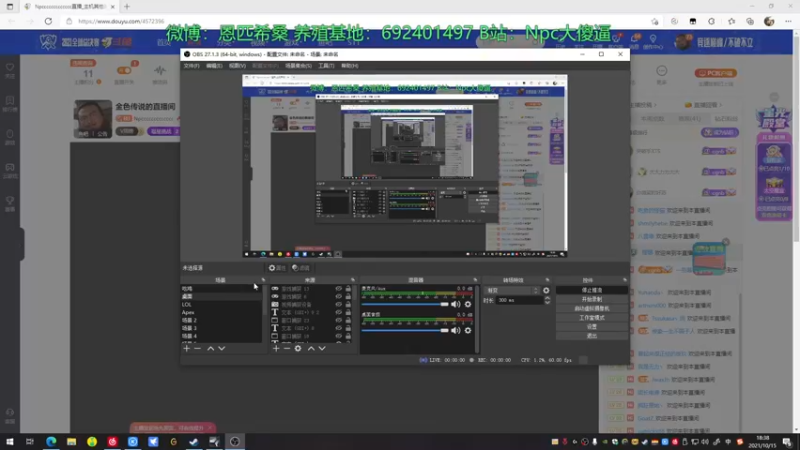The image size is (800, 450).
Task: Move the selected scene down in the 场景 list
Action: click(221, 348)
